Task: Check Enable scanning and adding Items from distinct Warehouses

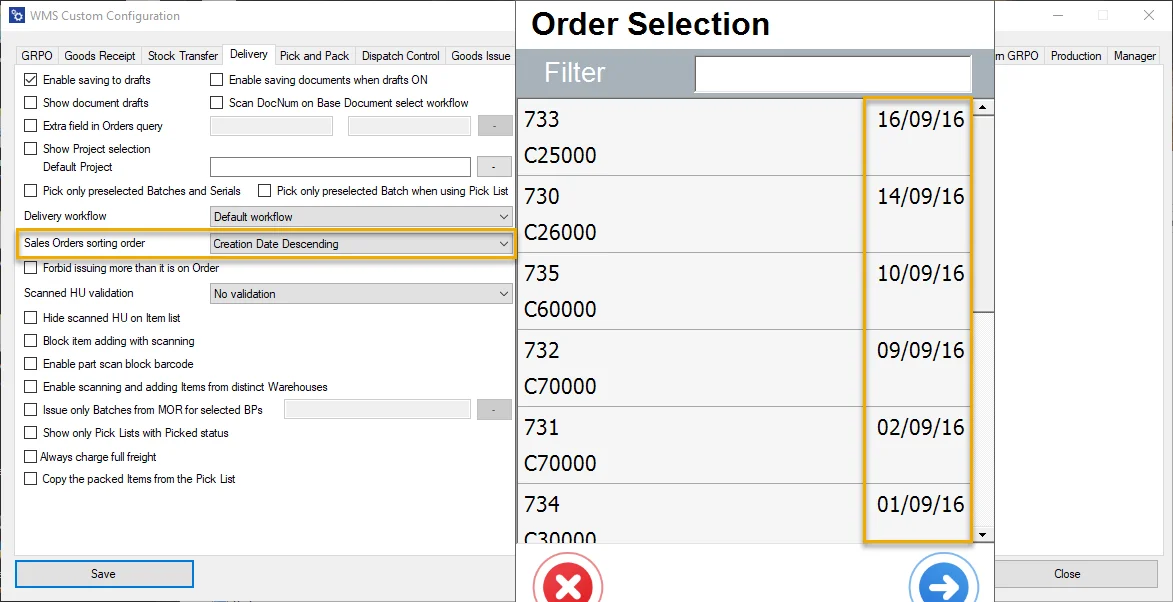Action: pos(31,387)
